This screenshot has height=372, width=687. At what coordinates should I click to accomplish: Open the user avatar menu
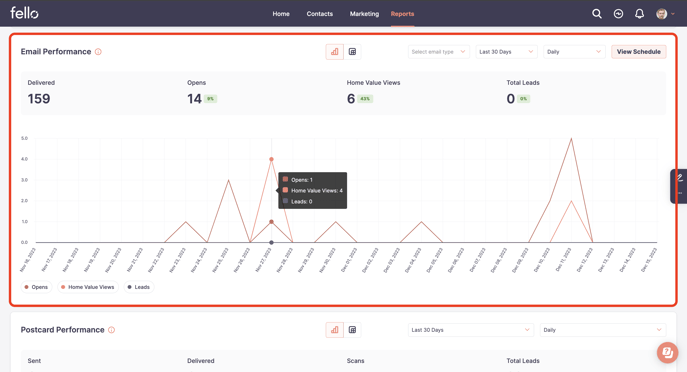tap(665, 14)
